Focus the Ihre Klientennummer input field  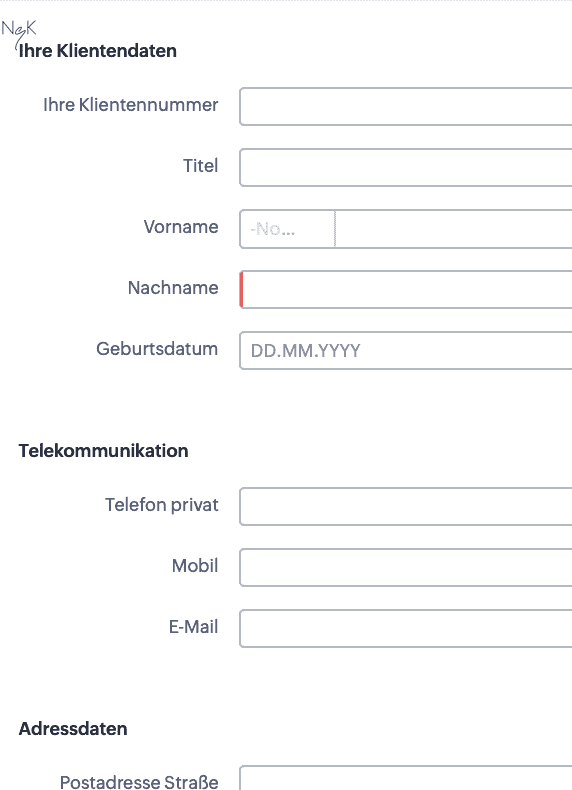[406, 106]
